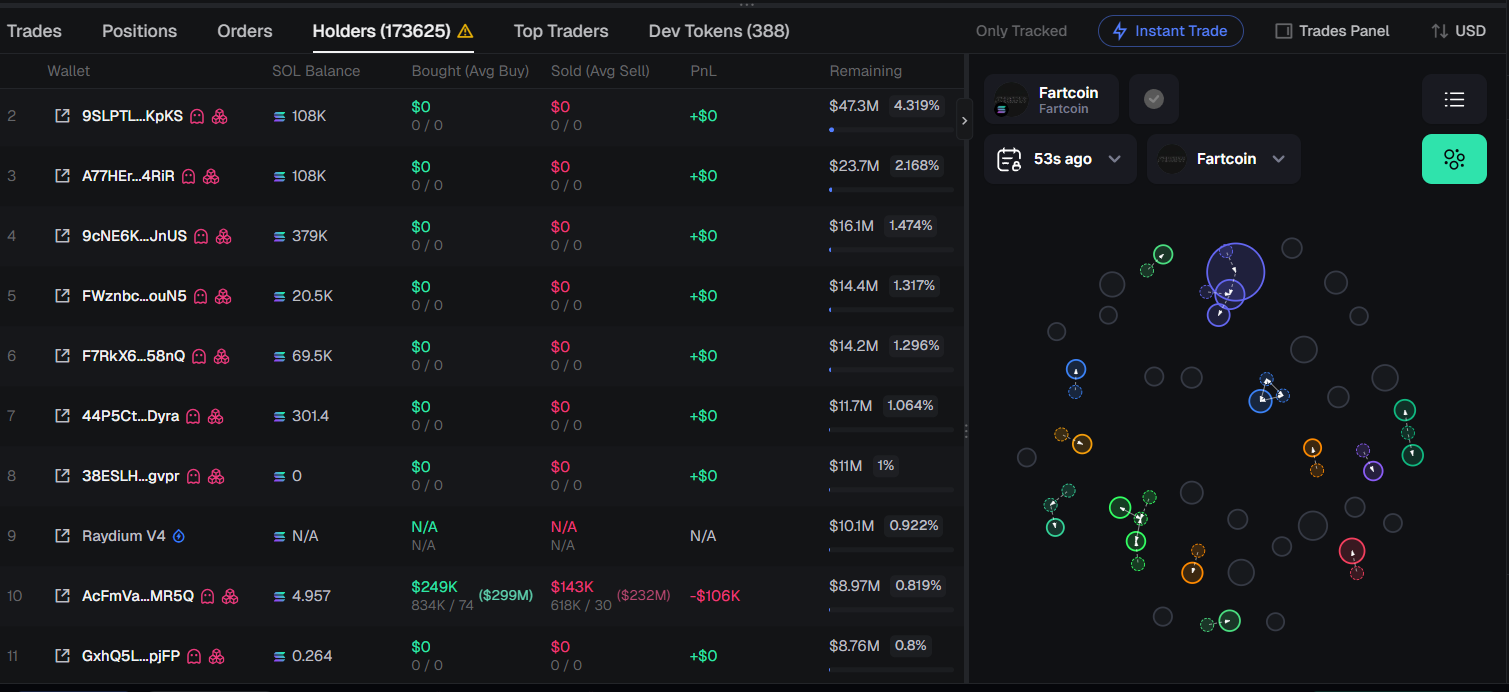This screenshot has height=692, width=1509.
Task: Switch to the Top Traders tab
Action: 561,31
